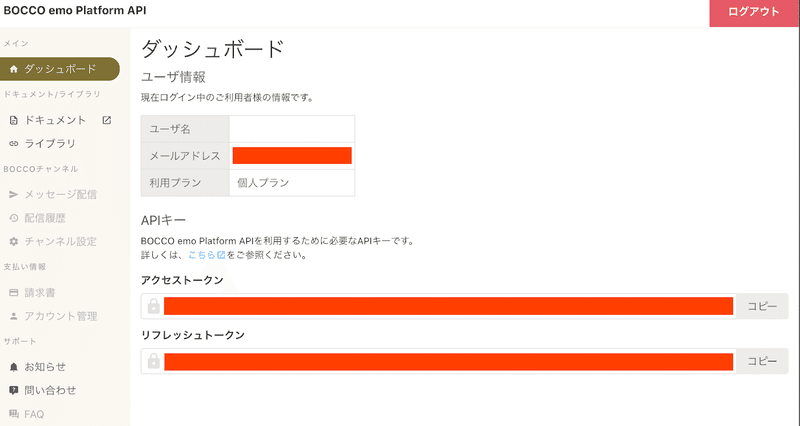Open the お知らせ bell icon

coord(14,367)
